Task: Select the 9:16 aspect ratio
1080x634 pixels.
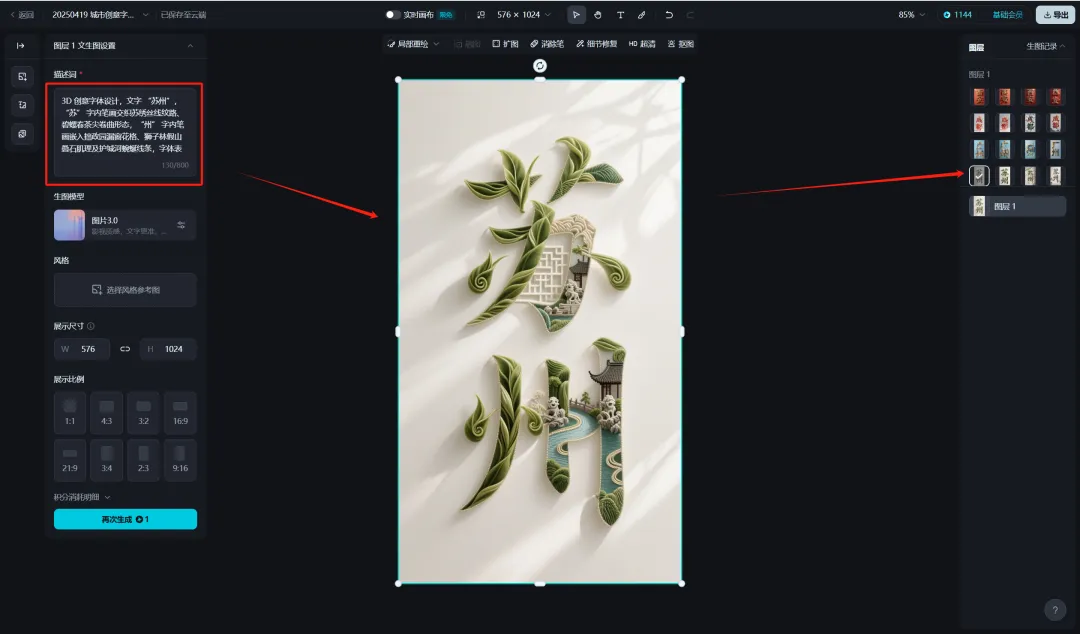Action: pos(180,460)
